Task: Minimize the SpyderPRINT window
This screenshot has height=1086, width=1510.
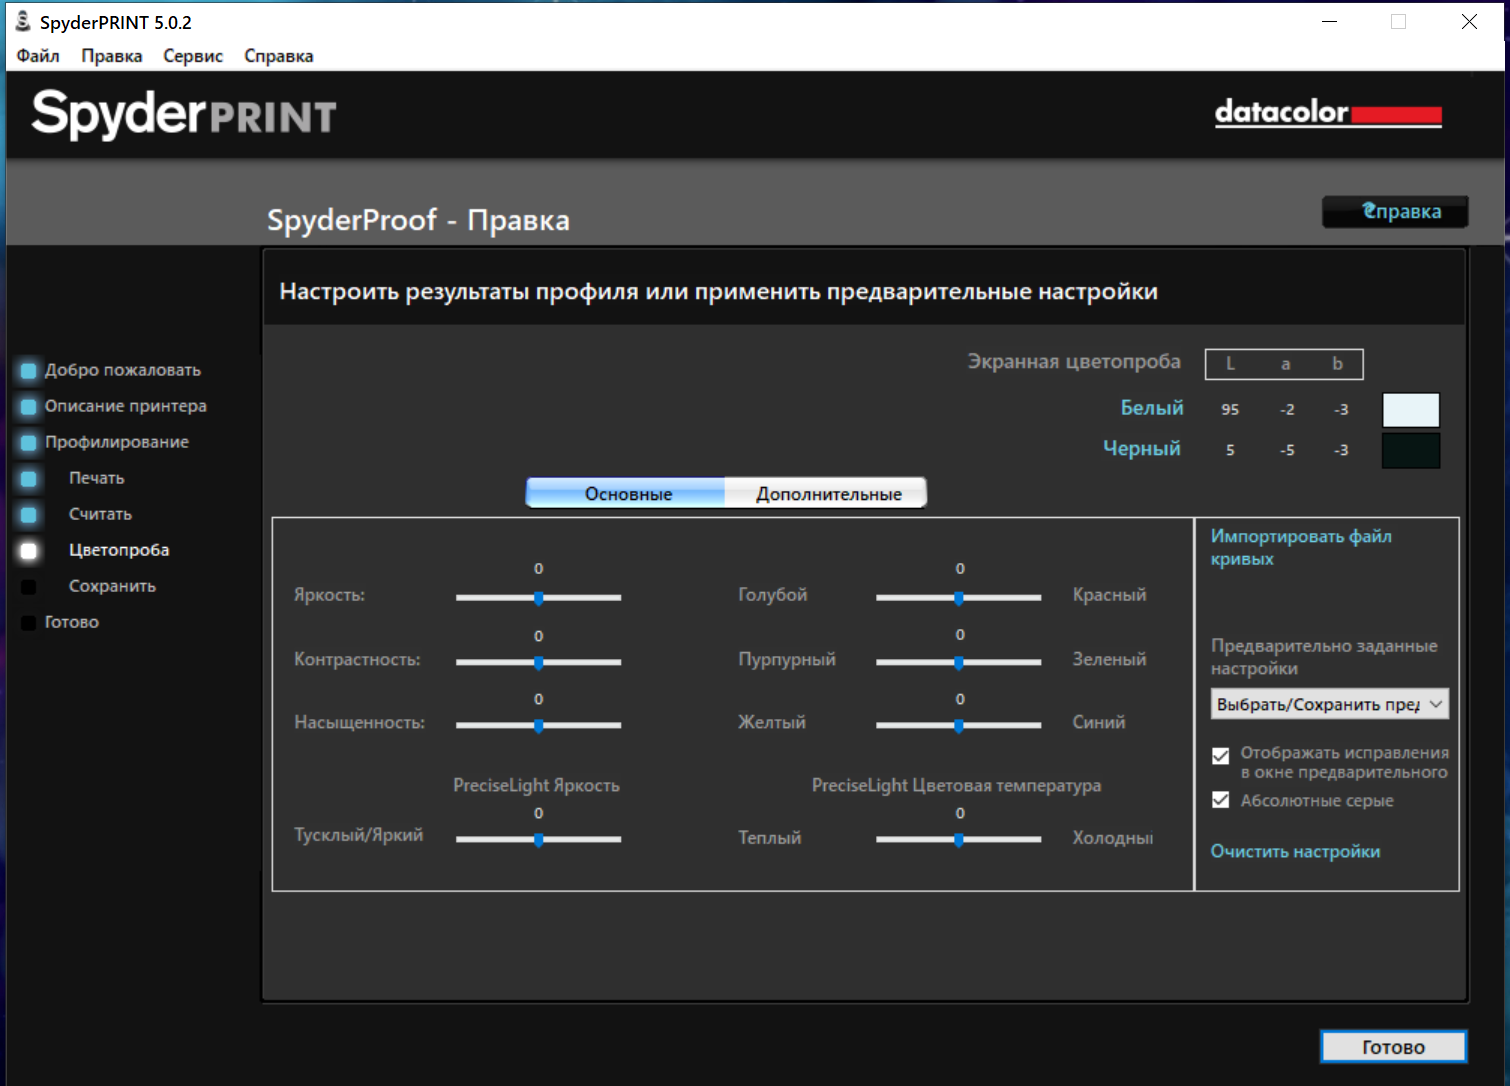Action: point(1329,22)
